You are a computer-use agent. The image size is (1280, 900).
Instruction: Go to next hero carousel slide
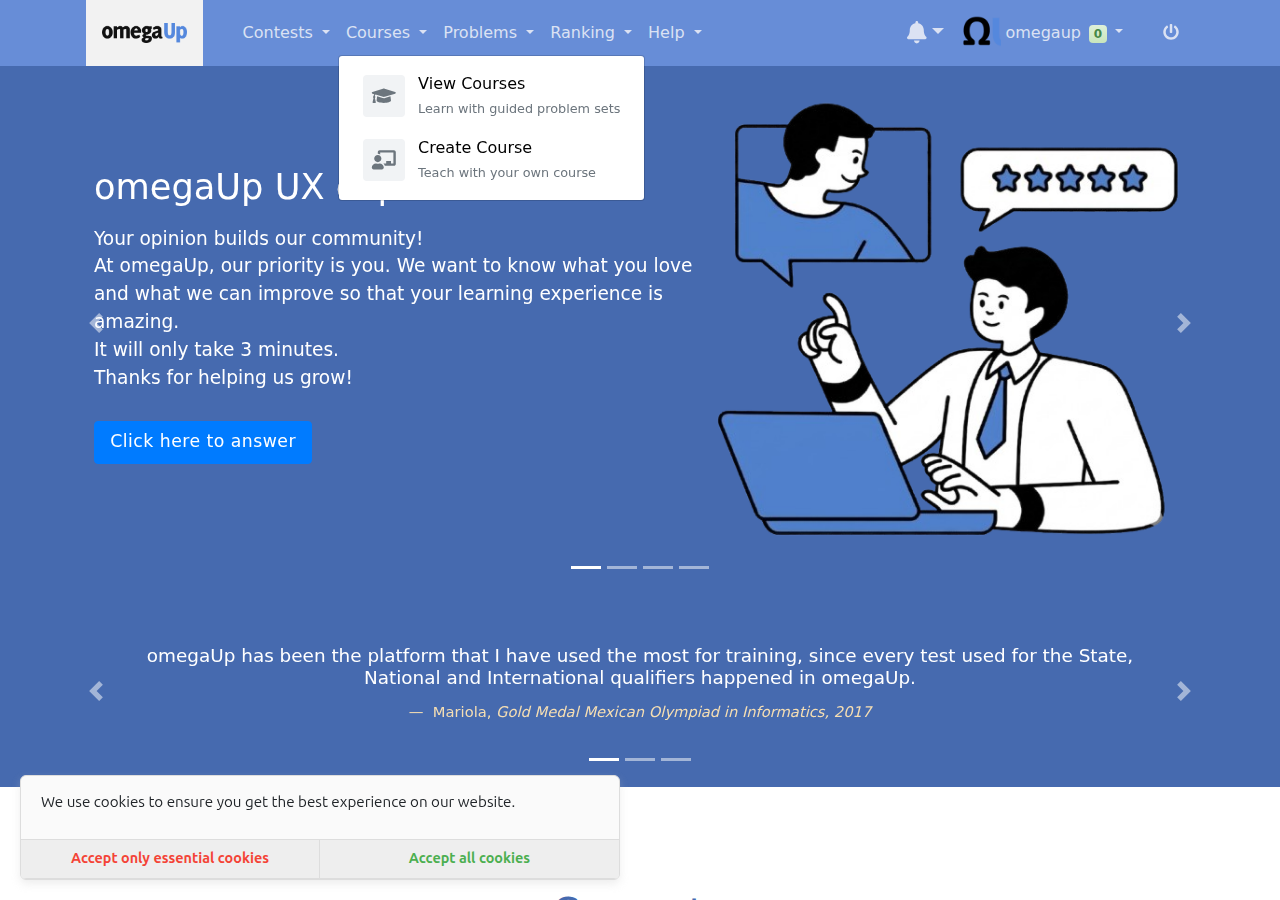click(x=1184, y=323)
